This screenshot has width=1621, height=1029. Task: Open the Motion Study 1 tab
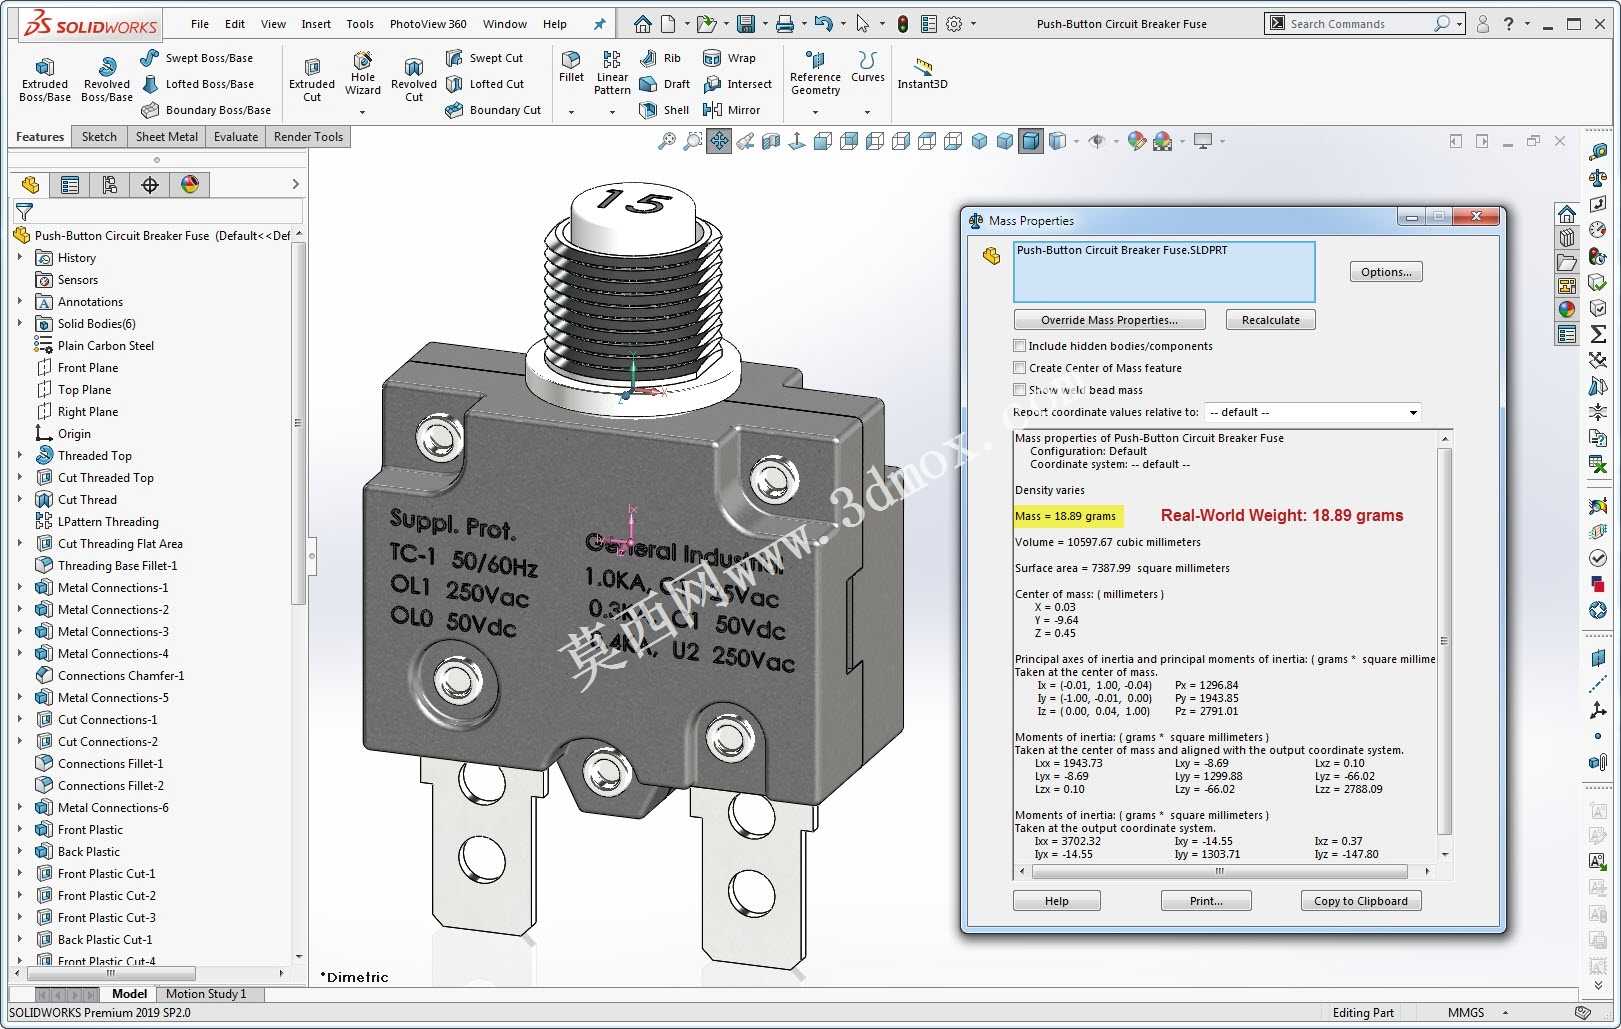[206, 994]
